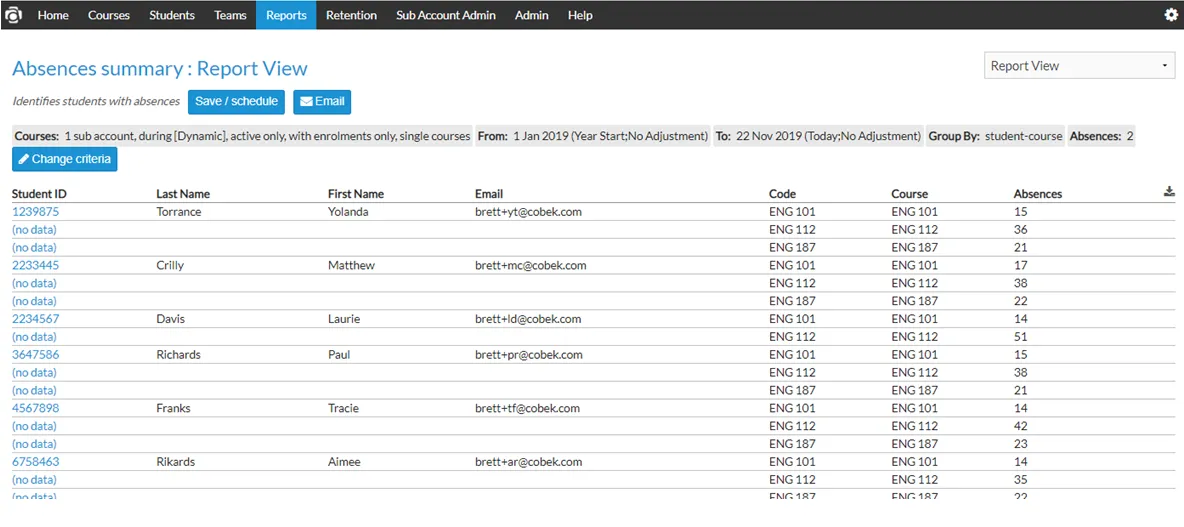Click the Change criteria button
Viewport: 1184px width, 527px height.
click(x=65, y=159)
